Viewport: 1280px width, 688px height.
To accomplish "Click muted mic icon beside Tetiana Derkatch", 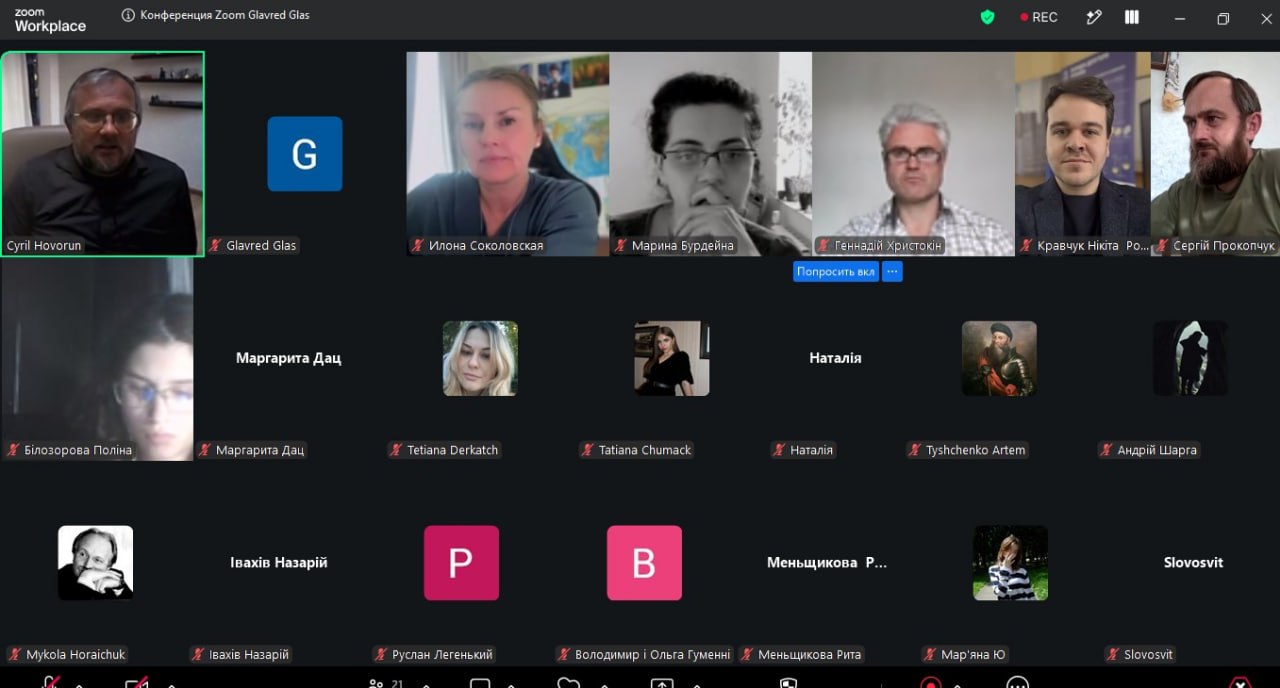I will pos(396,450).
